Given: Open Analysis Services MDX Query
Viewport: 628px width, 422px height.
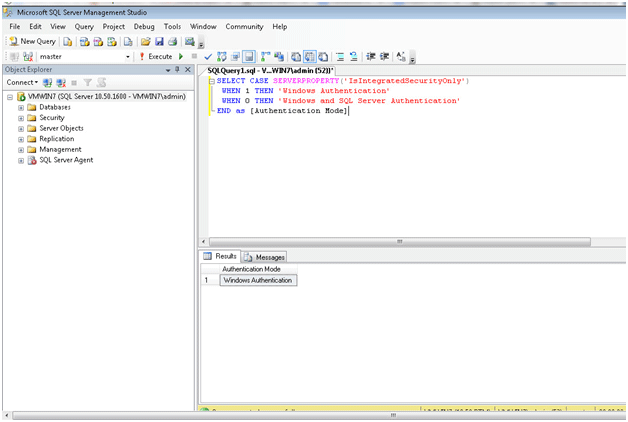Looking at the screenshot, I should pos(85,42).
